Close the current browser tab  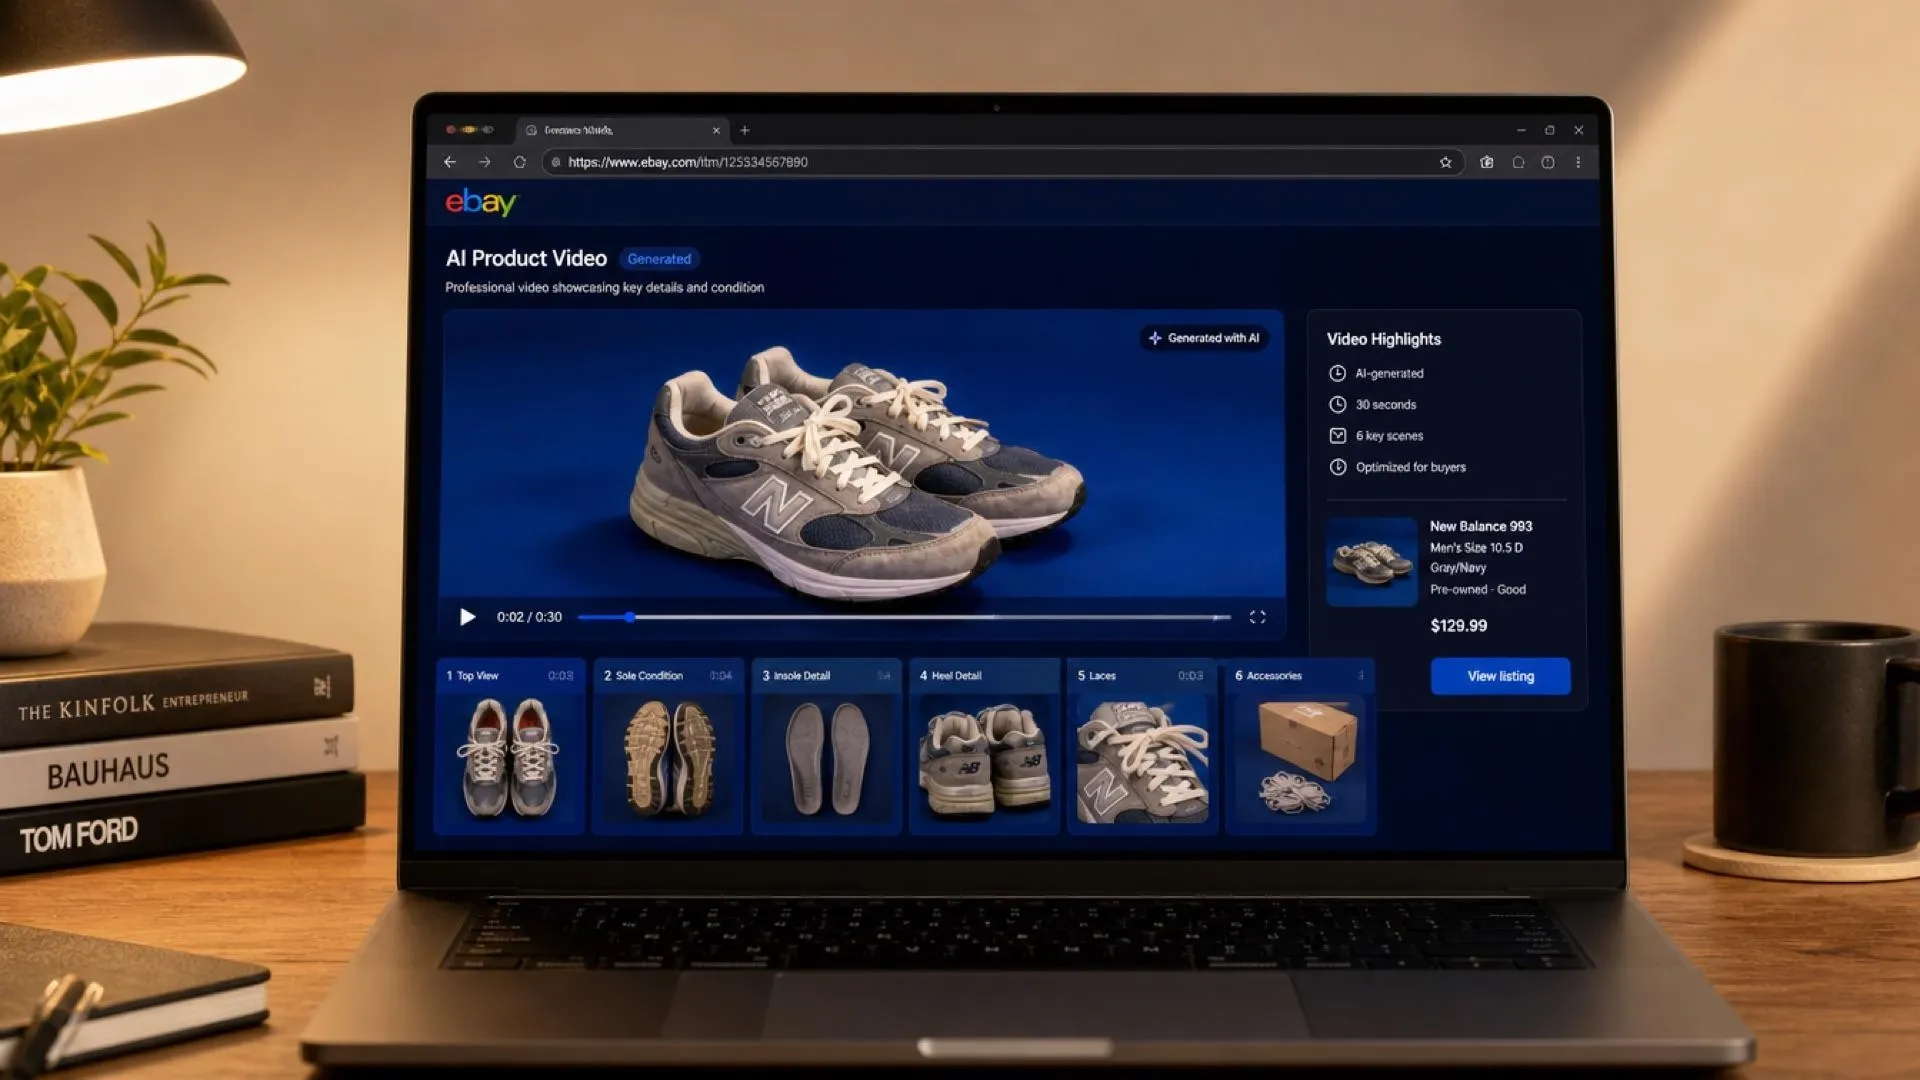(x=716, y=130)
